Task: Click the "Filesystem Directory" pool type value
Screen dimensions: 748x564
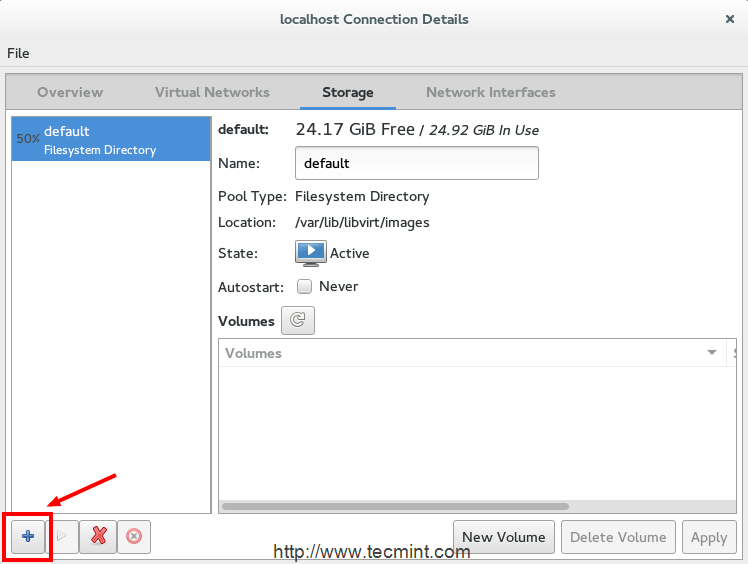Action: [x=362, y=197]
